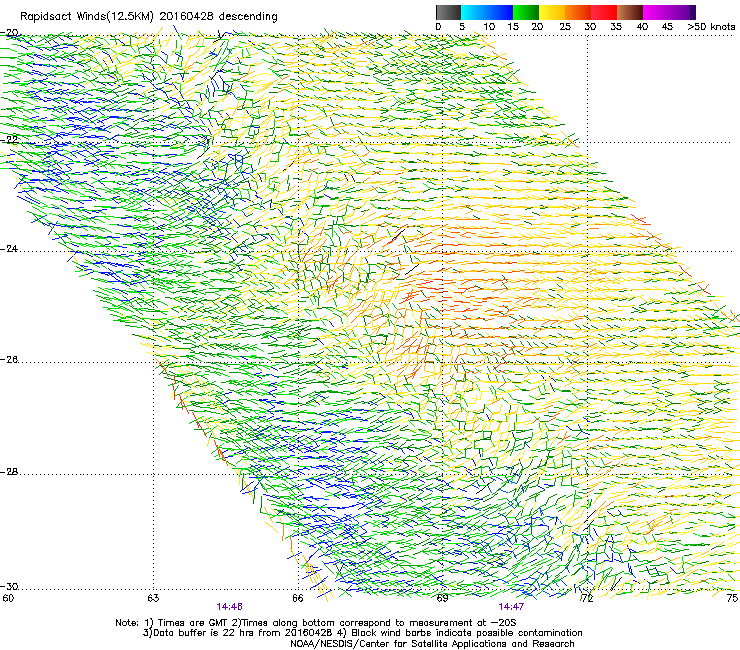Click the longitude label "60"
The height and width of the screenshot is (650, 740).
coord(8,598)
